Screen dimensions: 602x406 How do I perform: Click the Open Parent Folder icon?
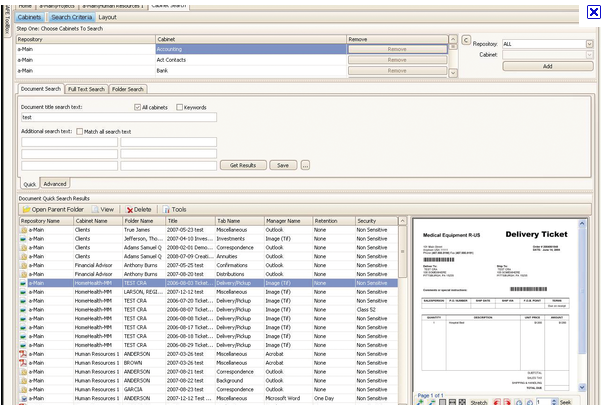tap(26, 209)
